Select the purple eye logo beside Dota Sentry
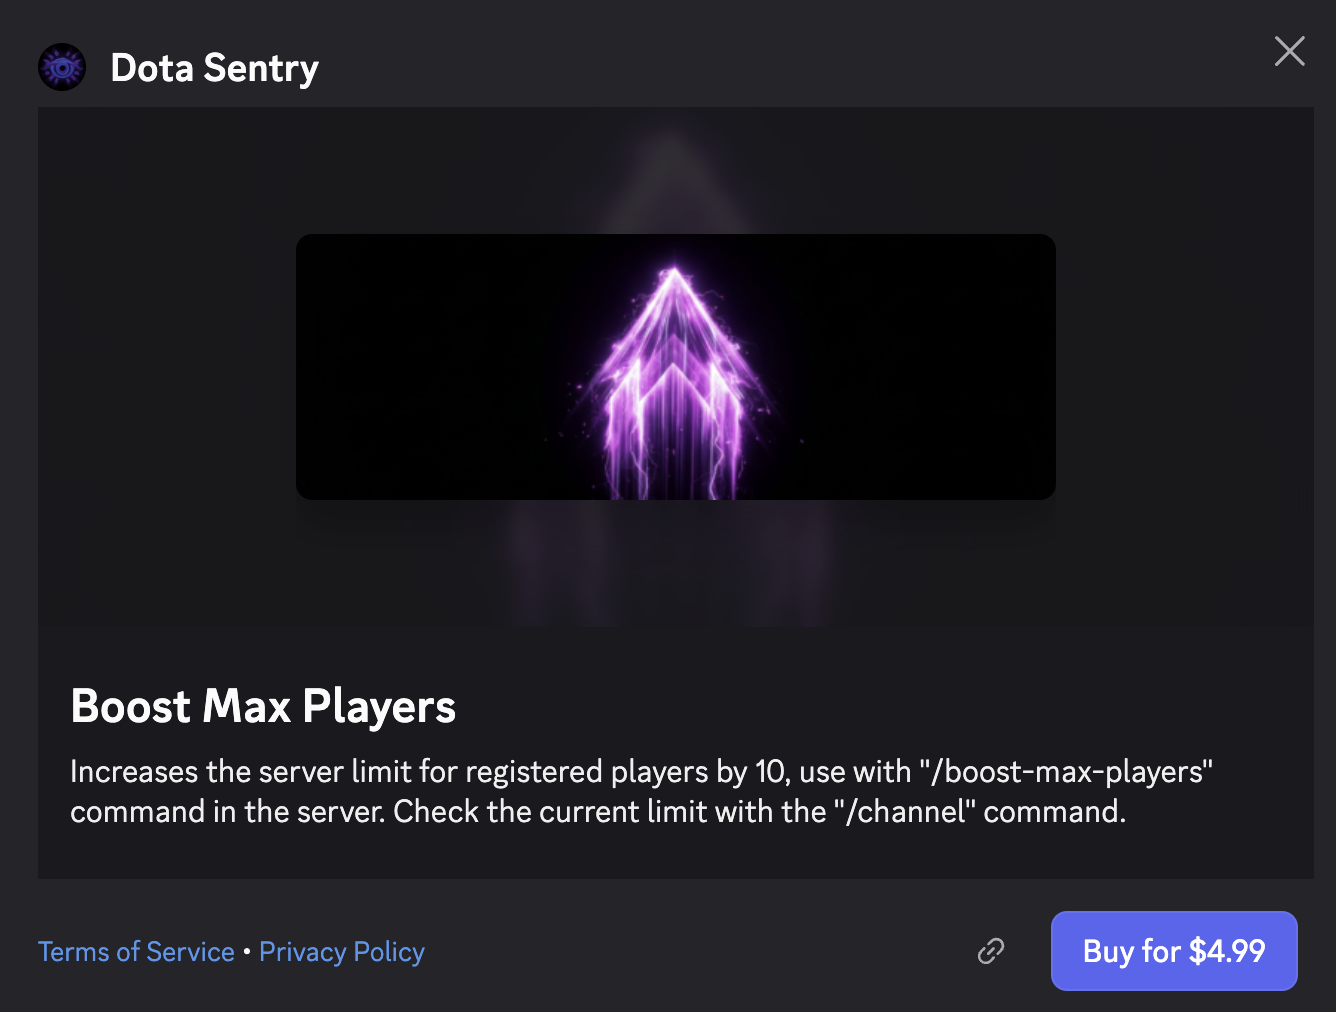Viewport: 1336px width, 1012px height. tap(62, 68)
